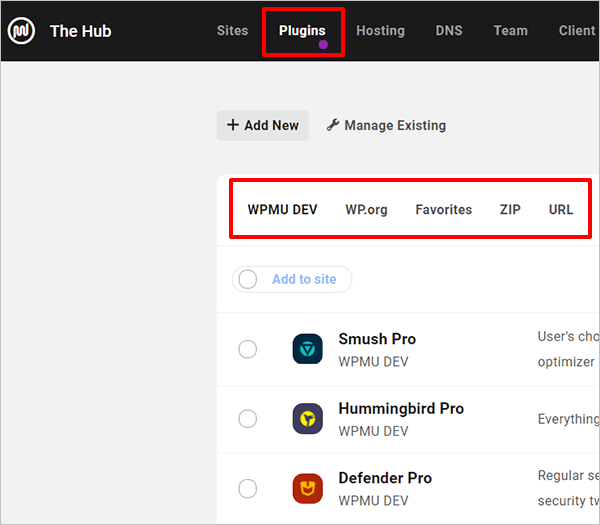This screenshot has height=525, width=600.
Task: Select the URL tab
Action: click(561, 210)
